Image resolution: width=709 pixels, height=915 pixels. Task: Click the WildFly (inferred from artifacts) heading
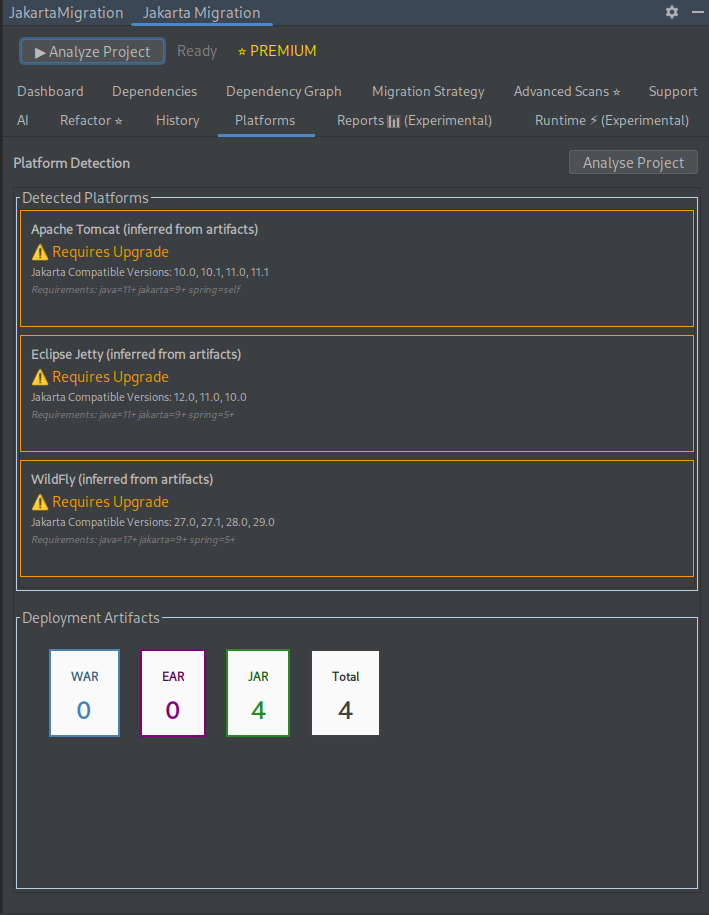point(122,479)
